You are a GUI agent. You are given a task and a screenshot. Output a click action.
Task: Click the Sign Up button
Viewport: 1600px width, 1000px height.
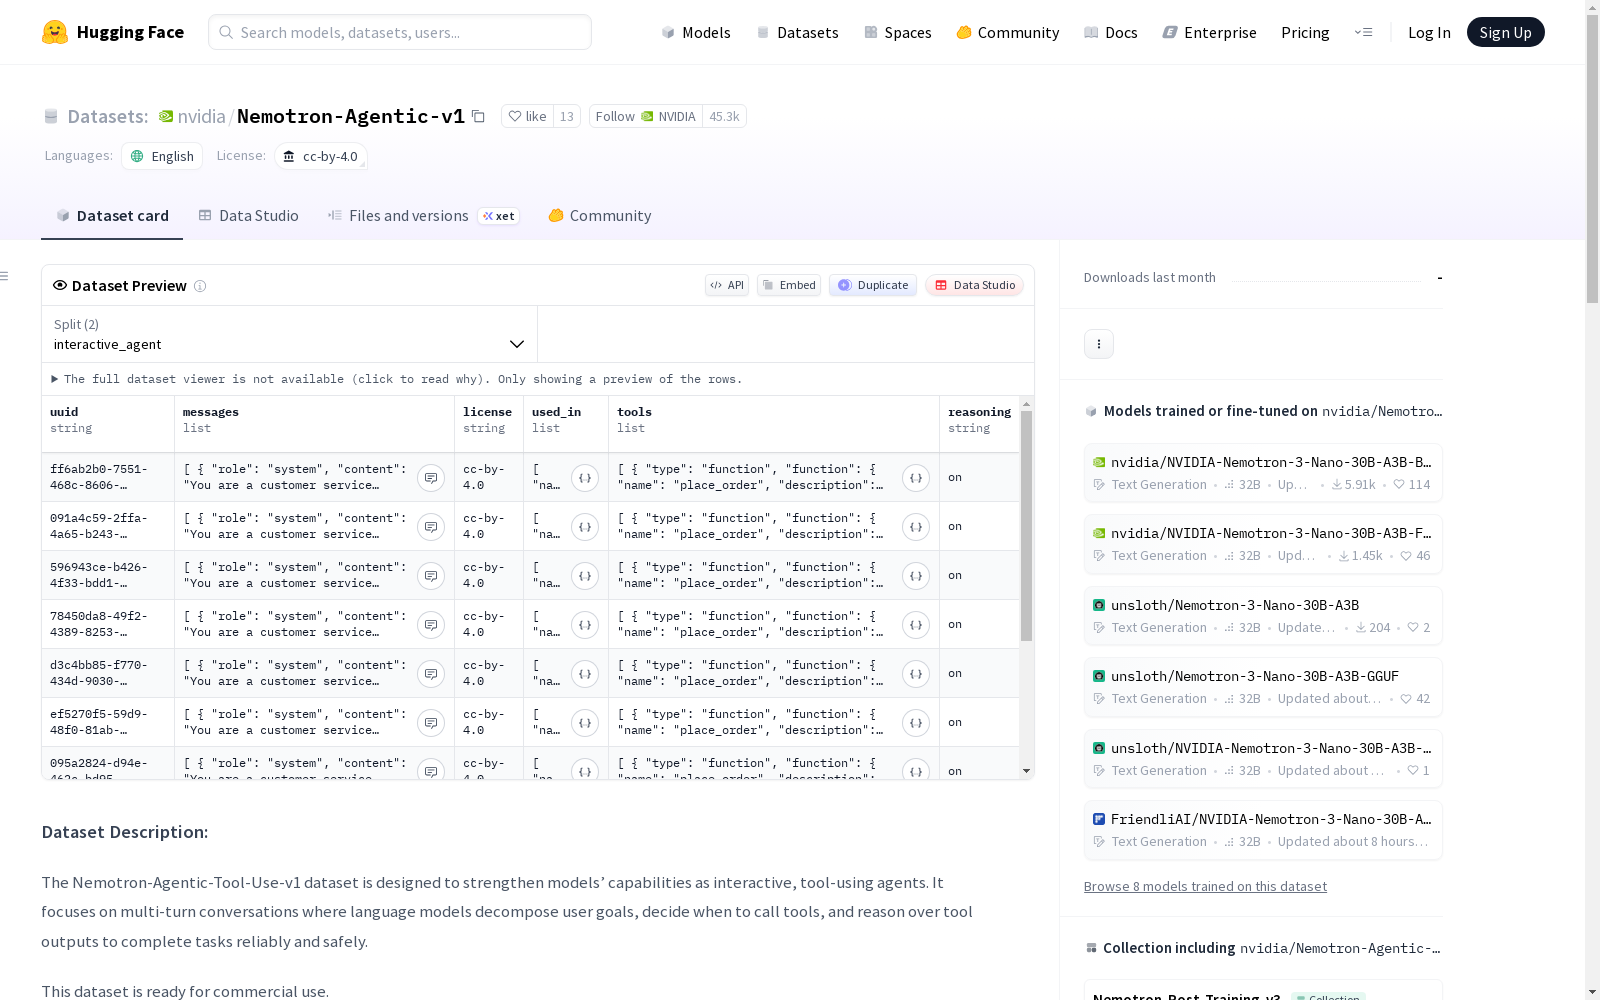[x=1505, y=32]
